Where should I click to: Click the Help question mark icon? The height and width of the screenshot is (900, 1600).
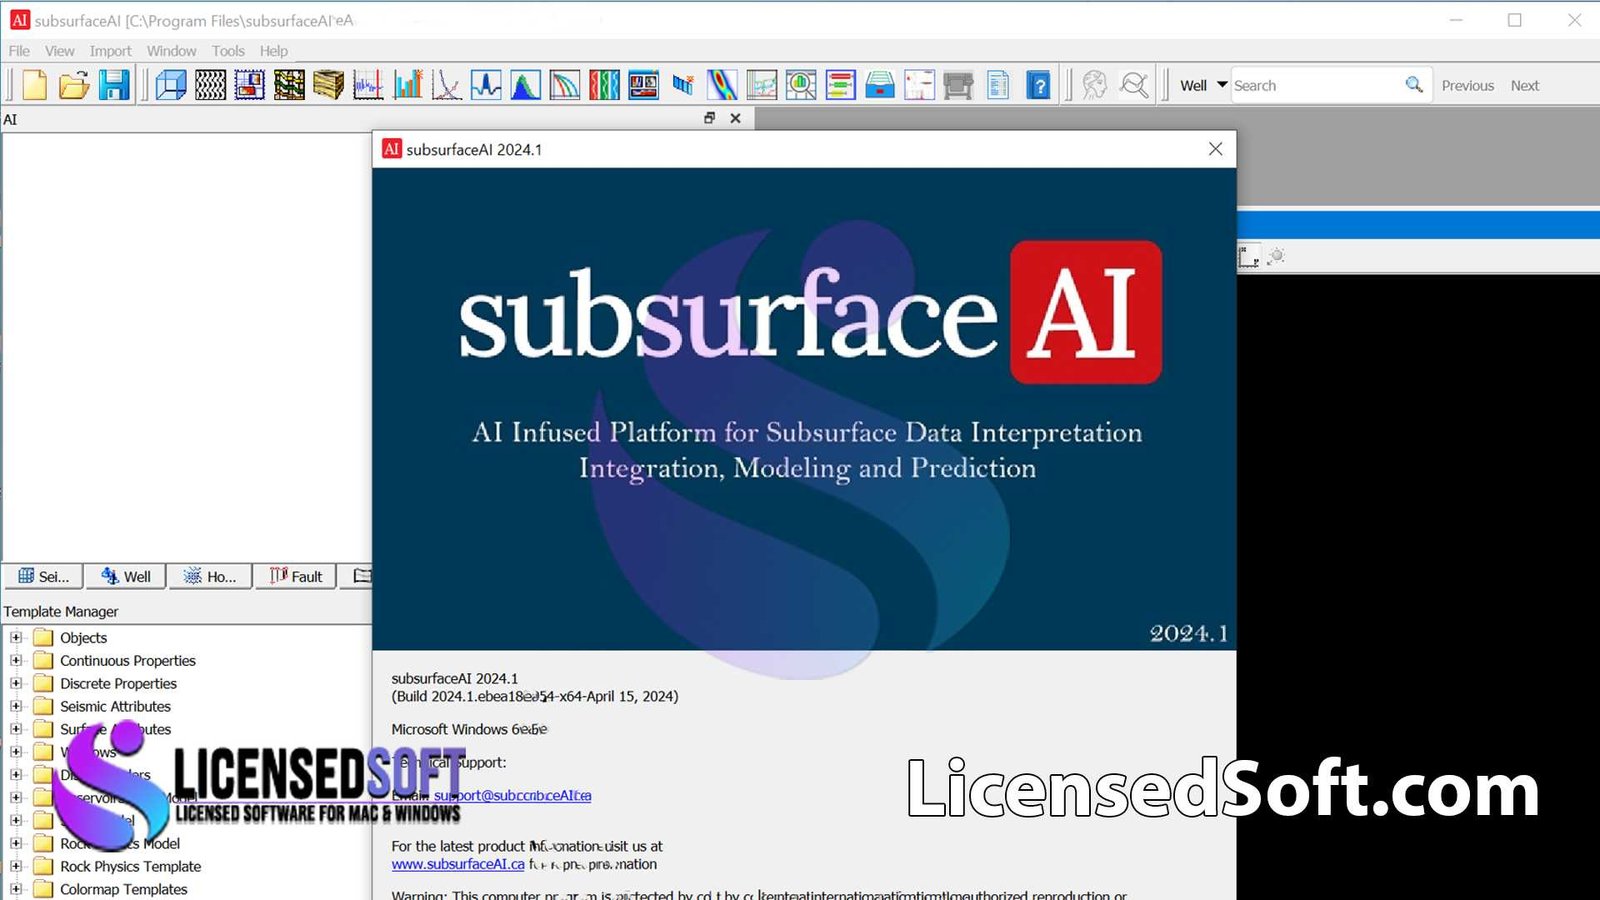(x=1040, y=85)
